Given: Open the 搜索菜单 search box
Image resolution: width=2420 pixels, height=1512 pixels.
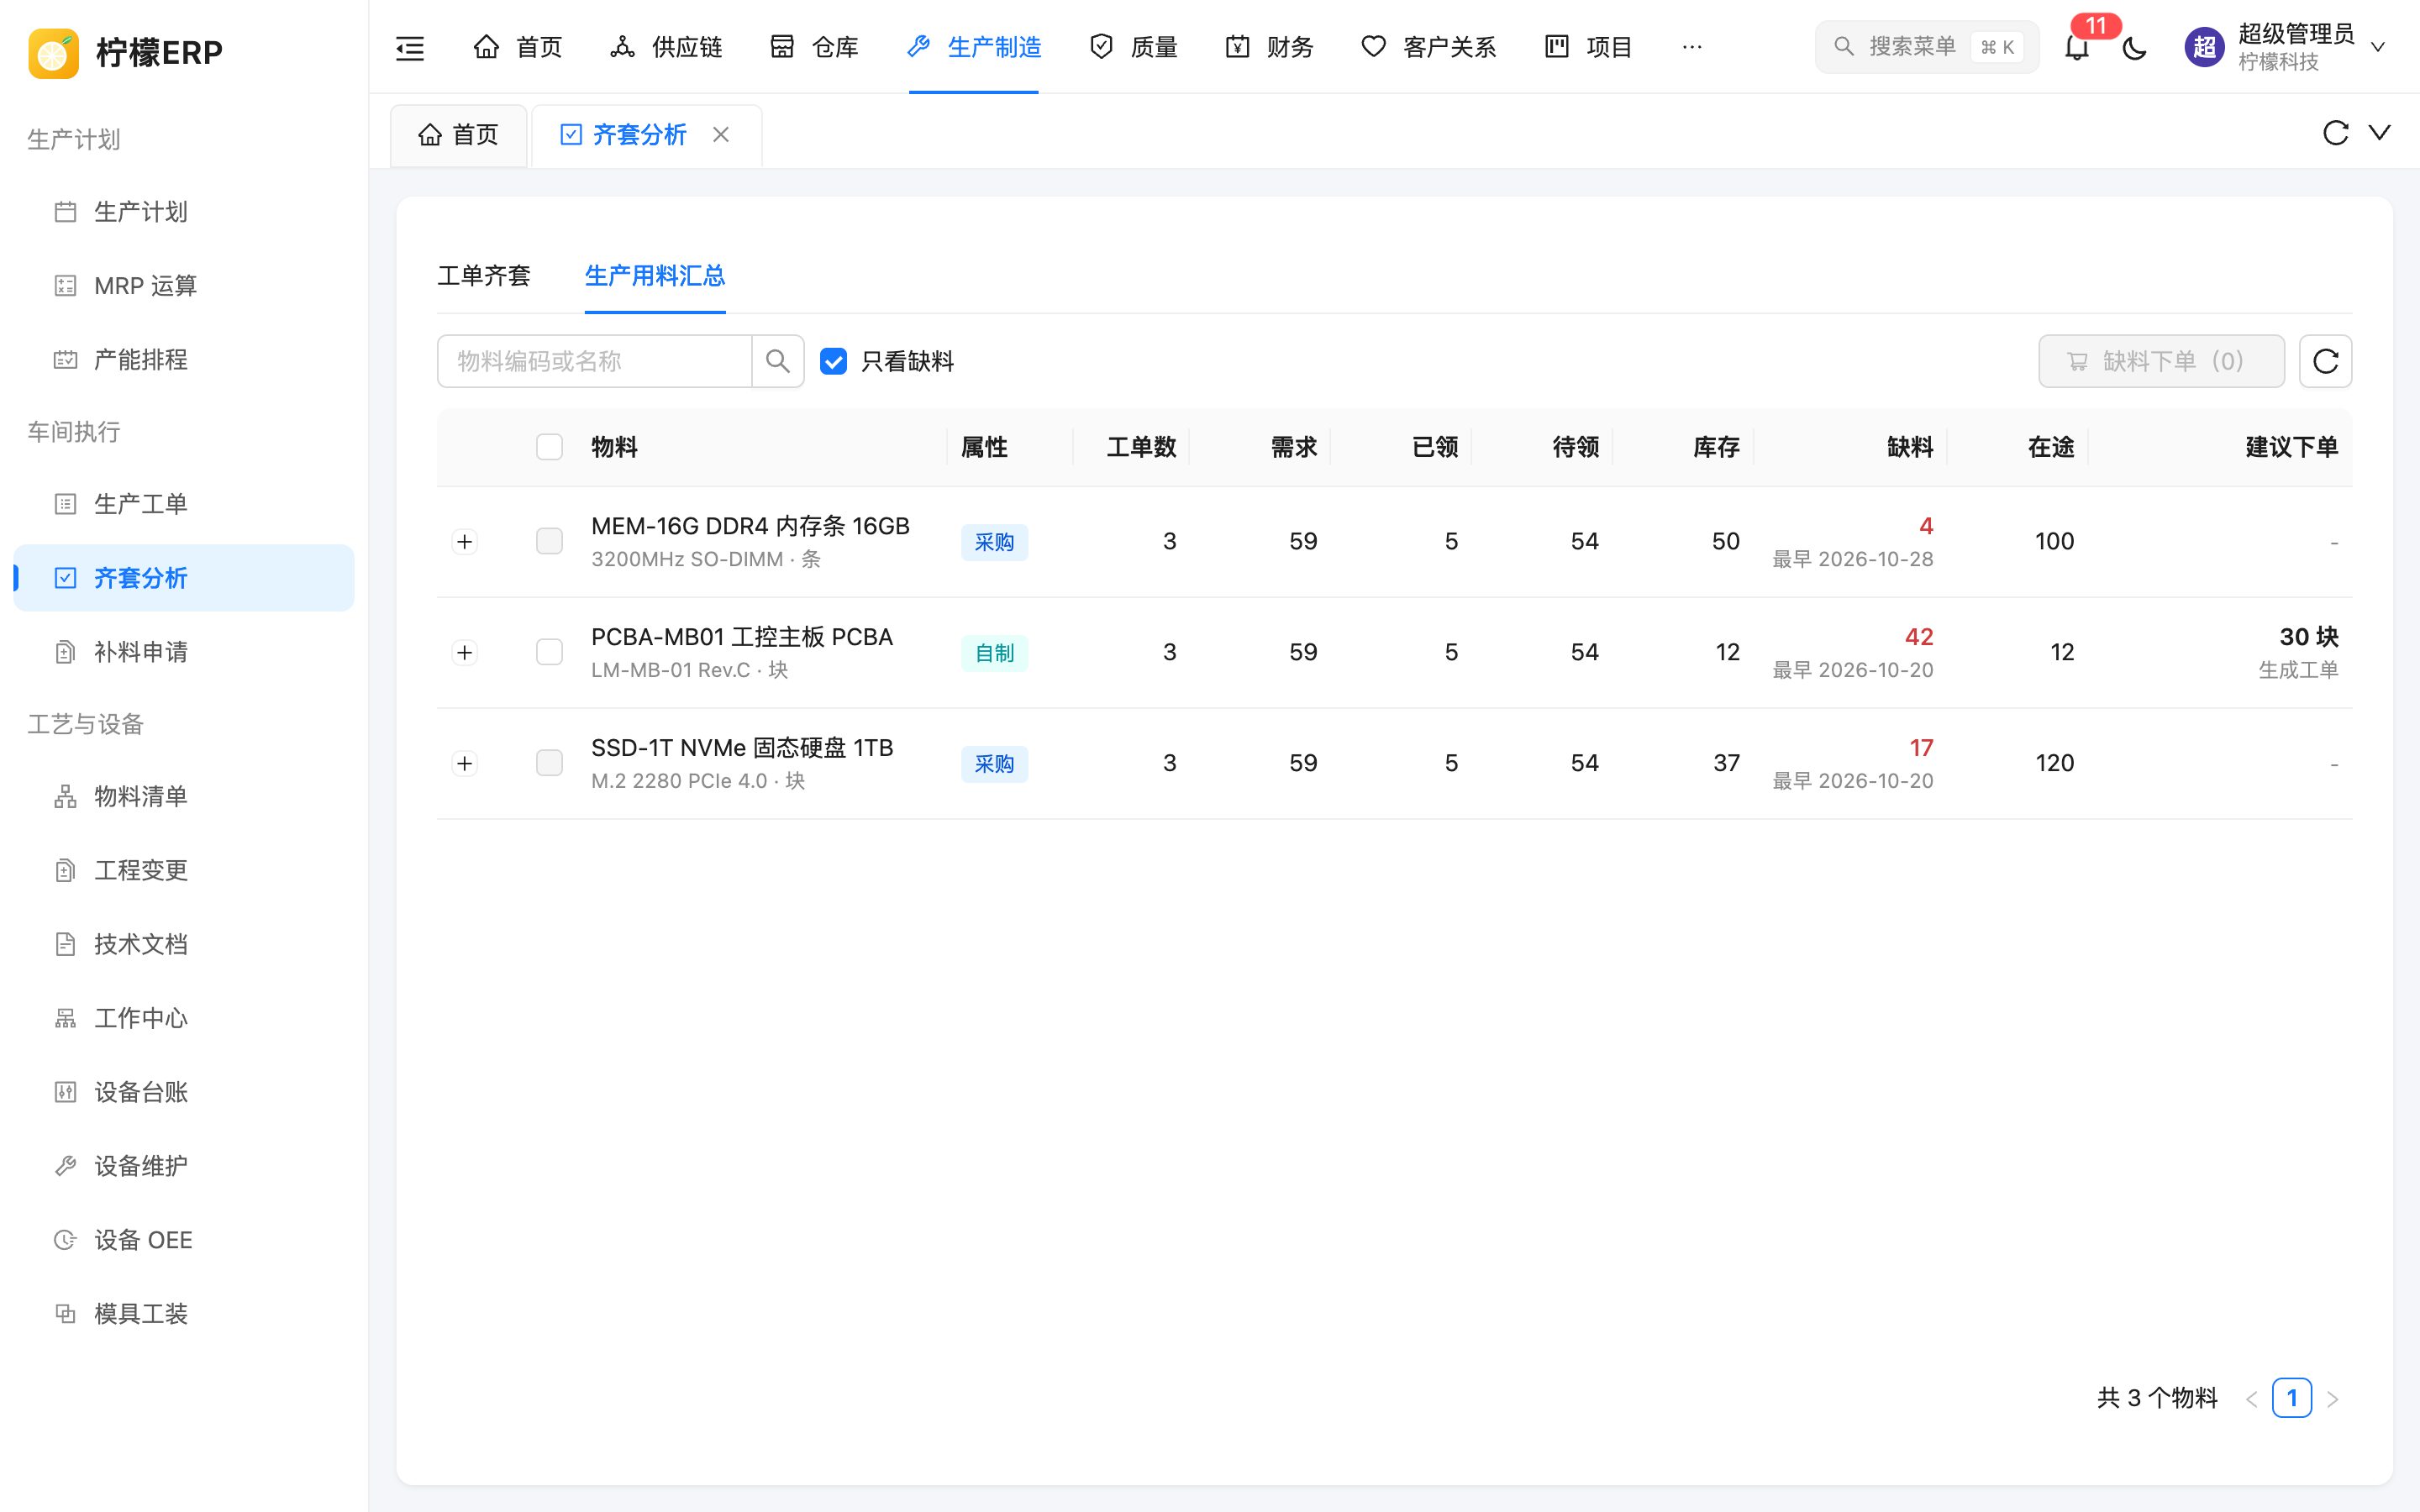Looking at the screenshot, I should point(1926,47).
